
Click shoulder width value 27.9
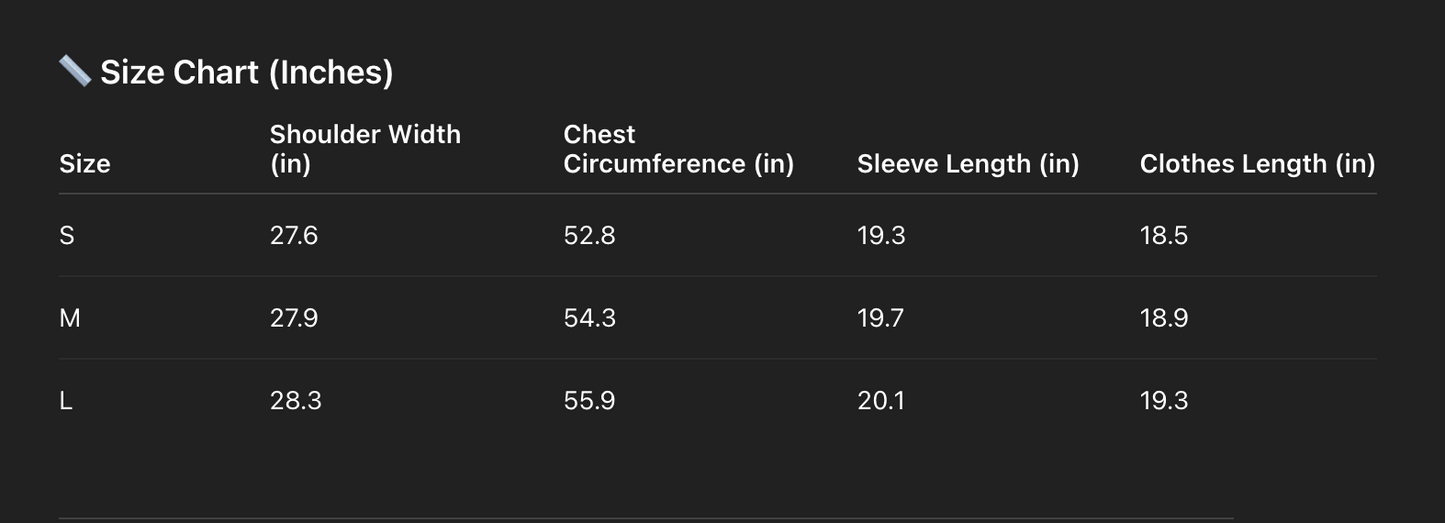click(294, 318)
